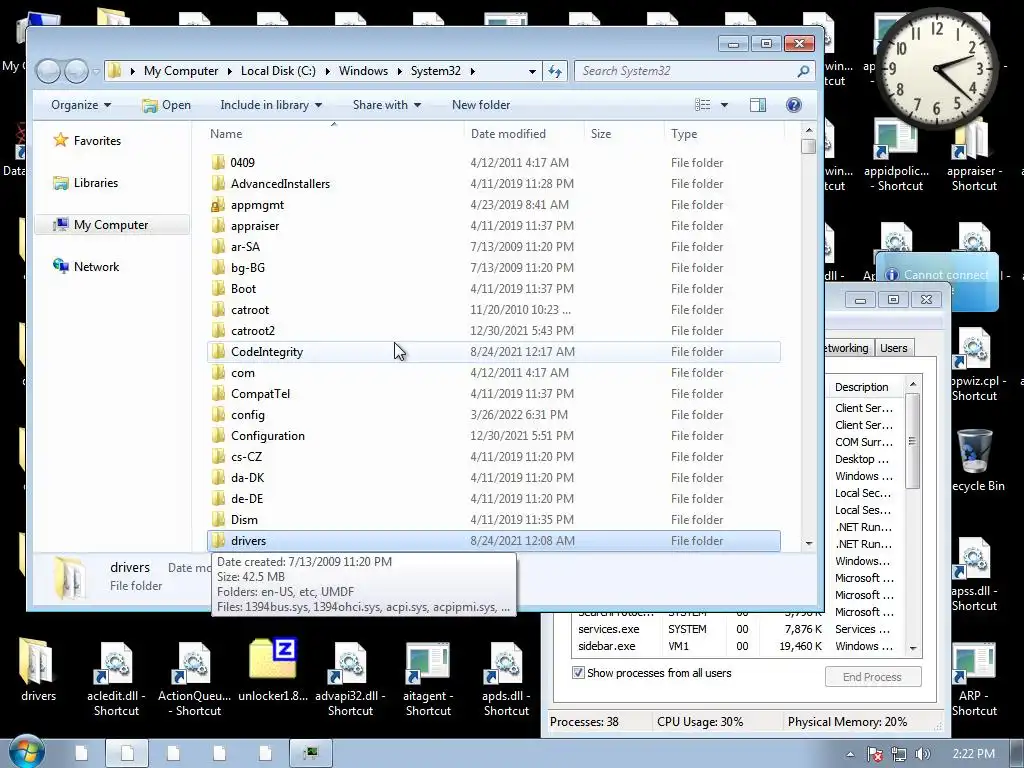Click Windows in the breadcrumb path
Viewport: 1024px width, 768px height.
363,71
